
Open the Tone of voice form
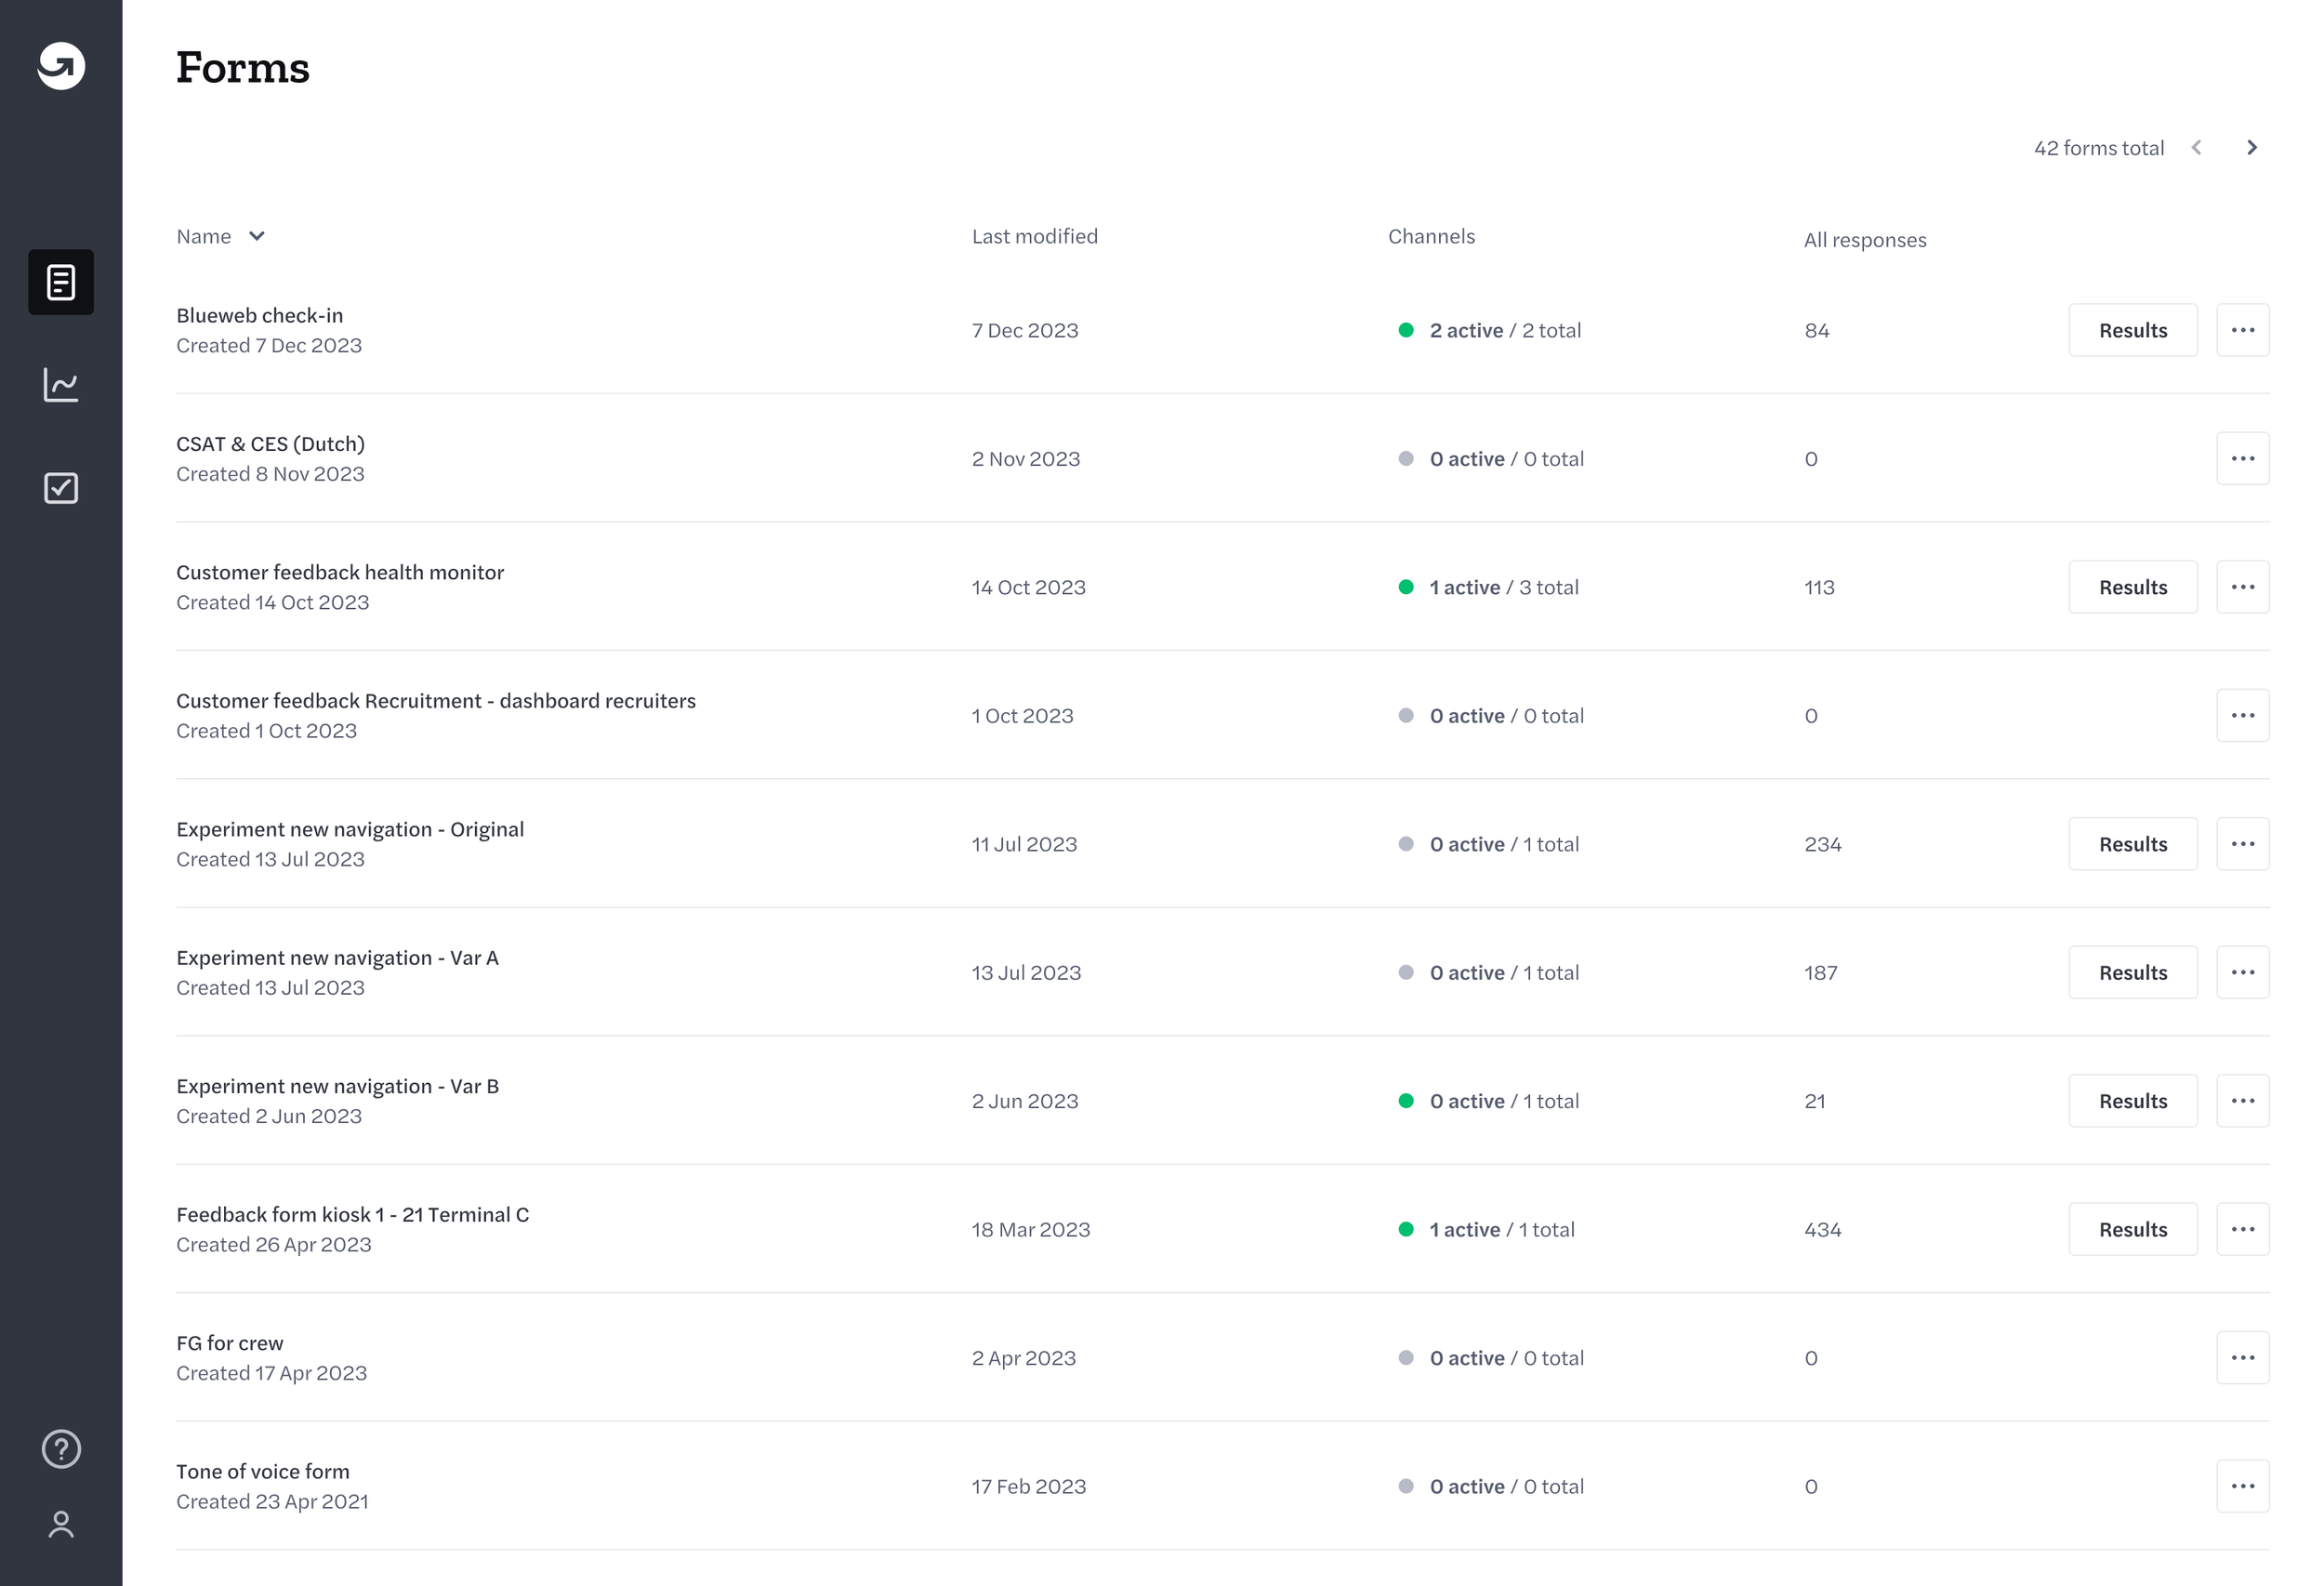263,1472
